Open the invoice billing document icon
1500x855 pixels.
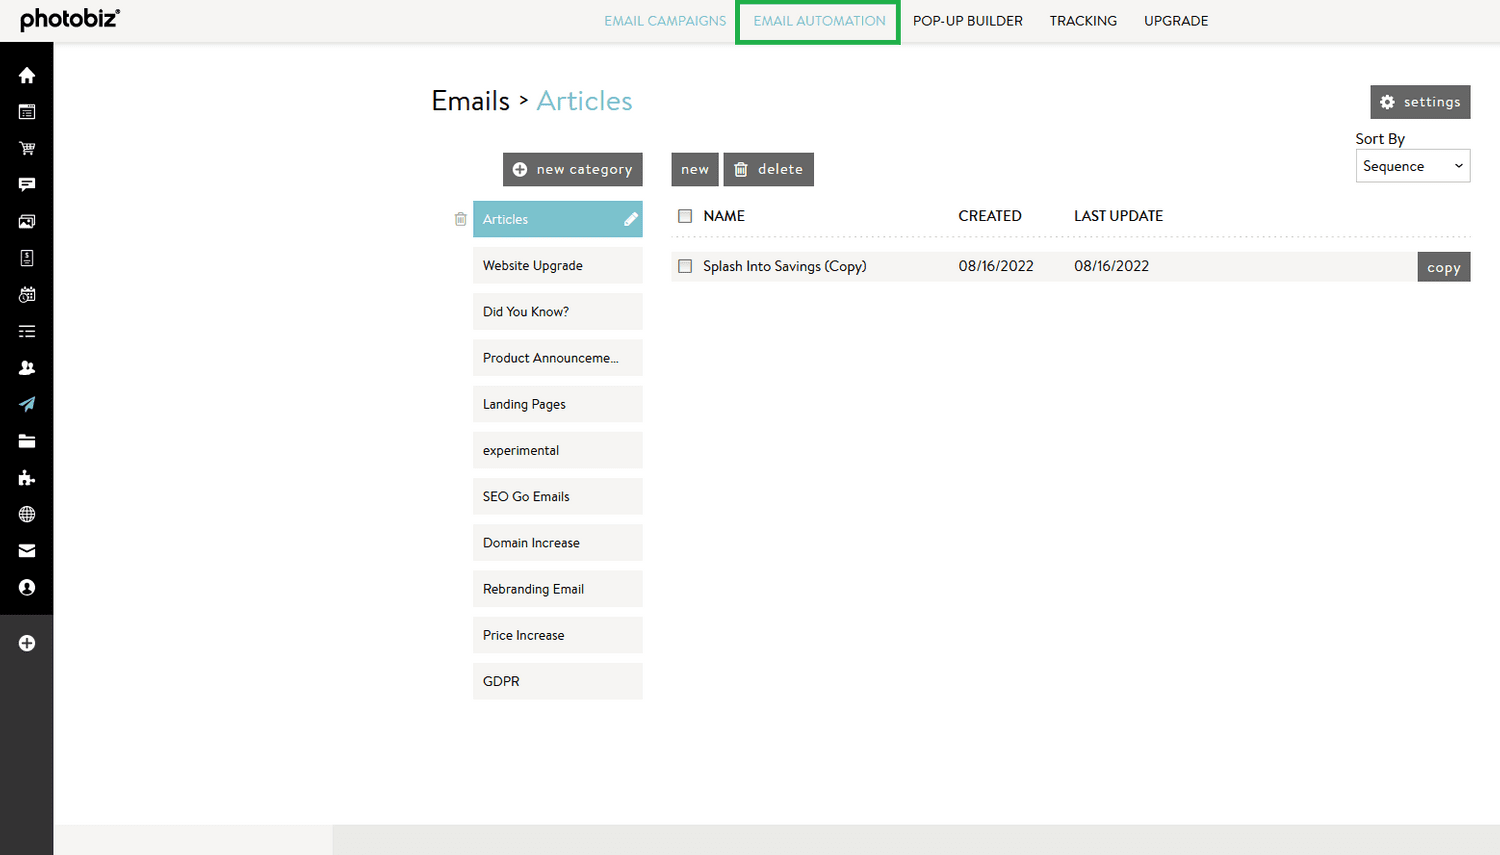point(27,257)
